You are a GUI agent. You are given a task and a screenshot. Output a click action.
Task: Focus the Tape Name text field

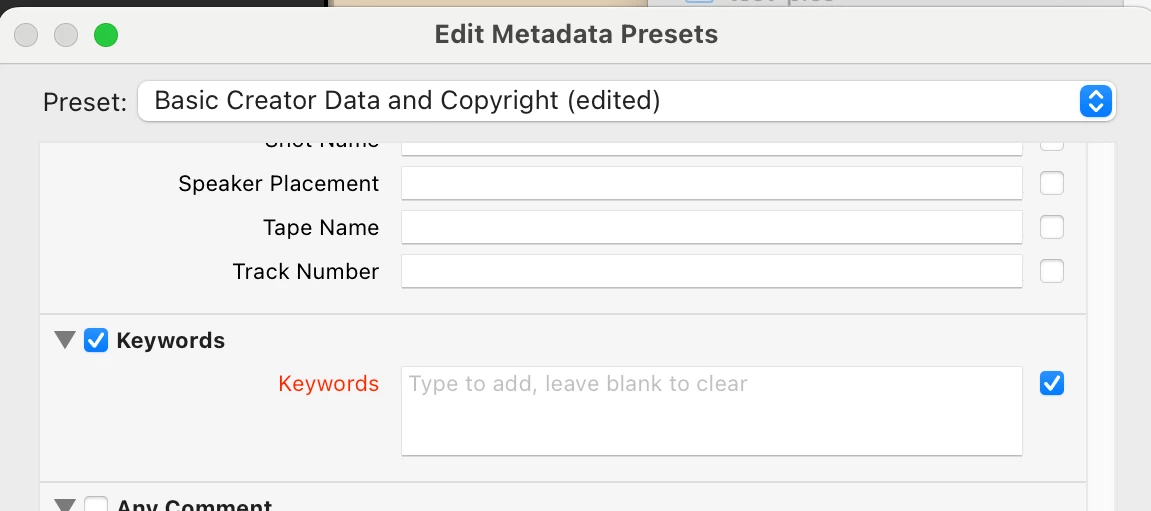tap(711, 227)
